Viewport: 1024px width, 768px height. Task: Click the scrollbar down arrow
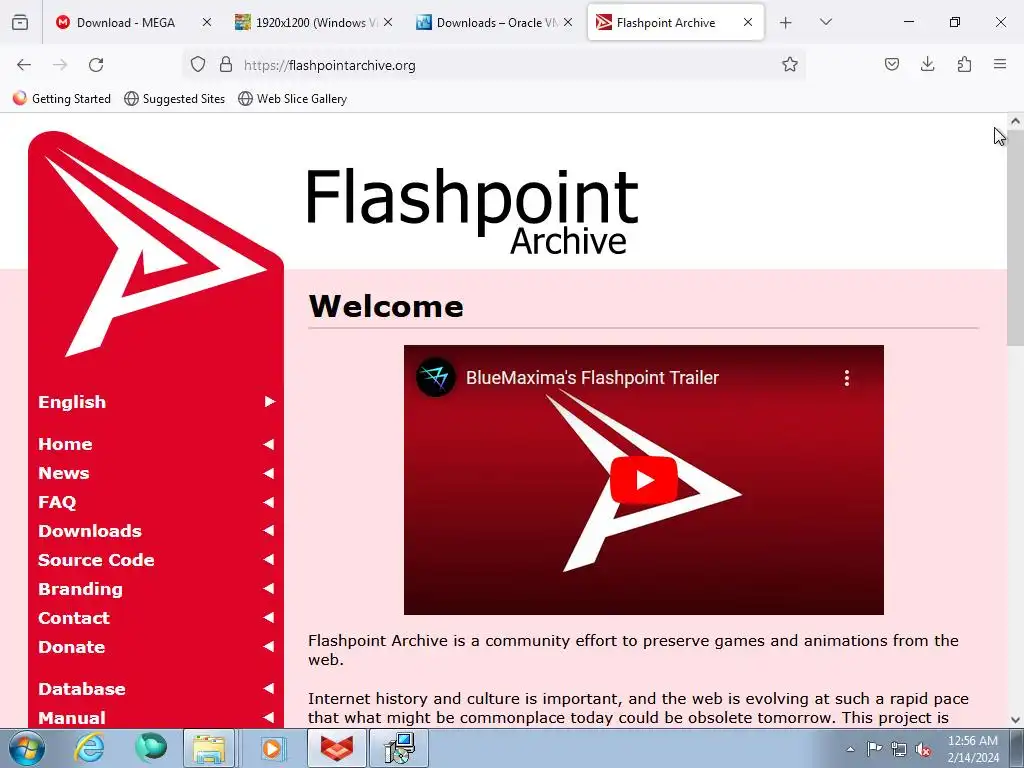(x=1015, y=720)
